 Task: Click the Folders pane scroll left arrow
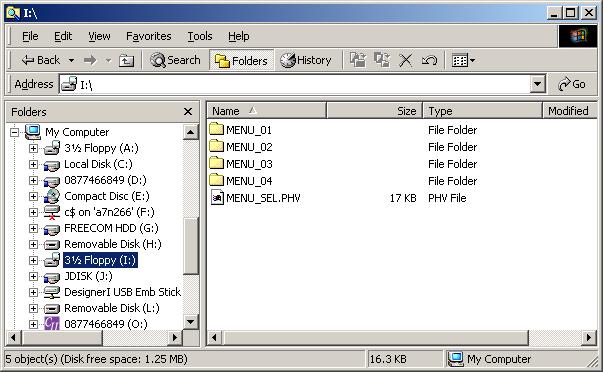[14, 338]
